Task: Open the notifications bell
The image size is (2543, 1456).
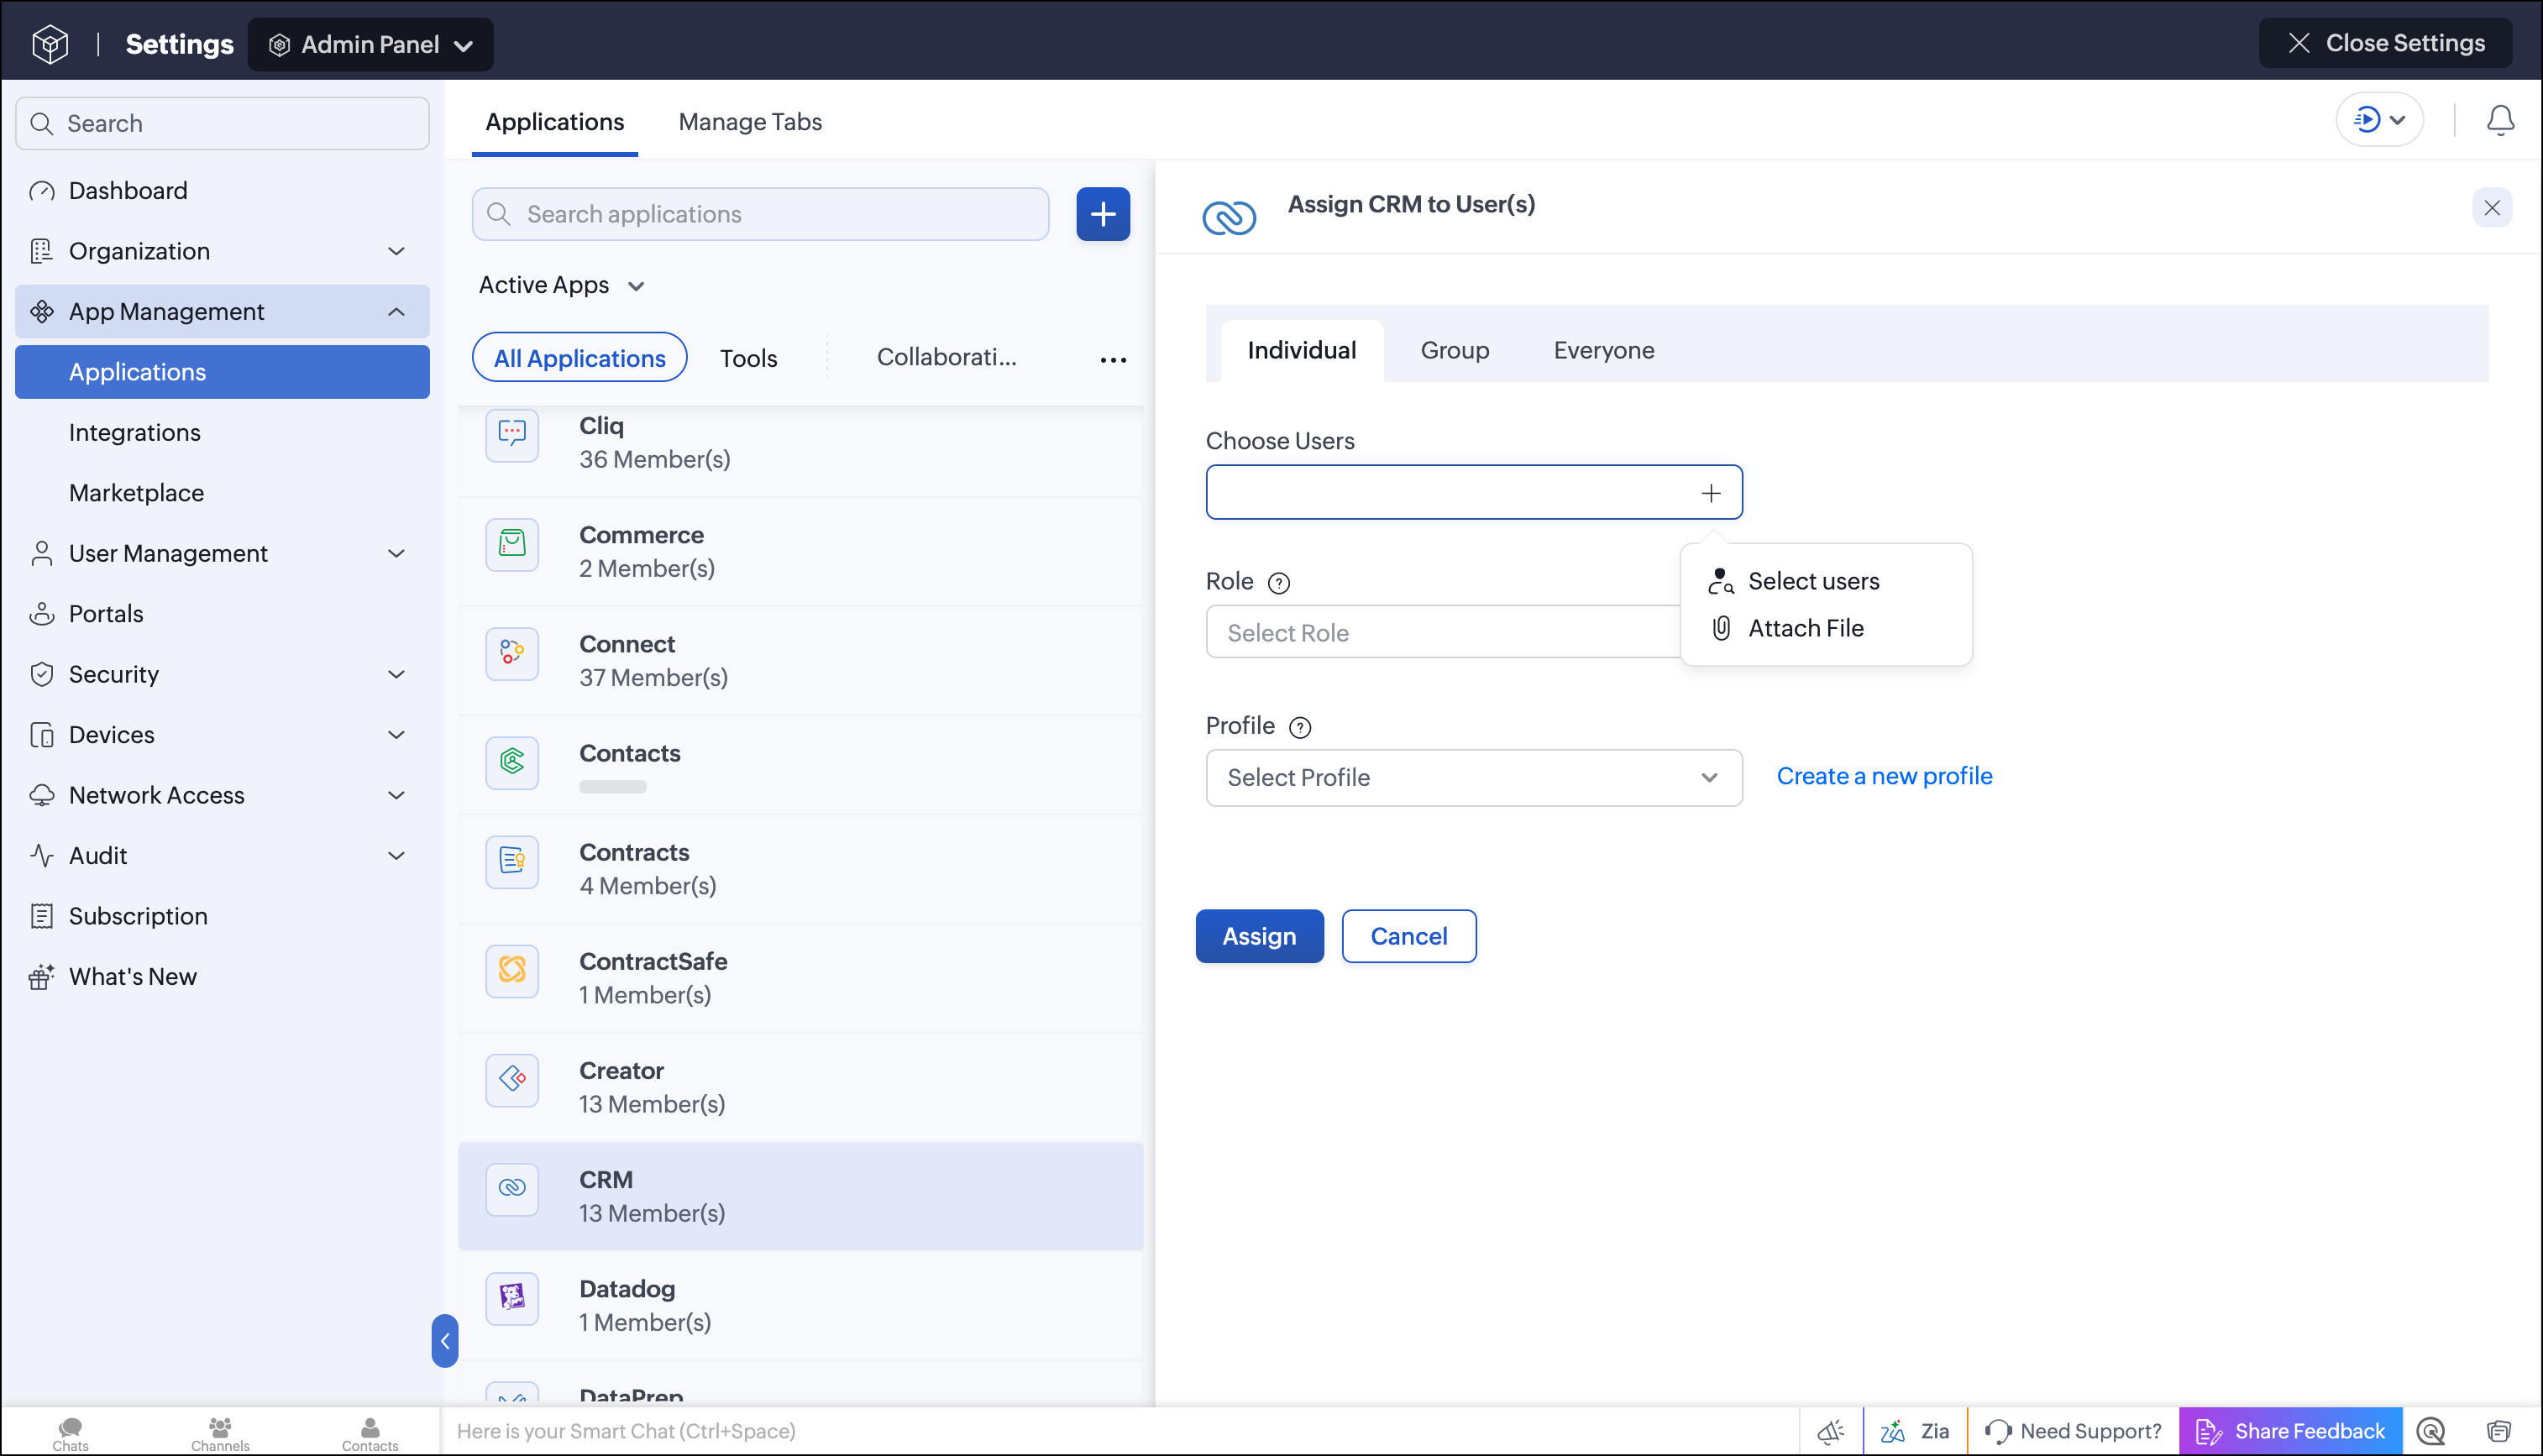Action: click(2499, 120)
